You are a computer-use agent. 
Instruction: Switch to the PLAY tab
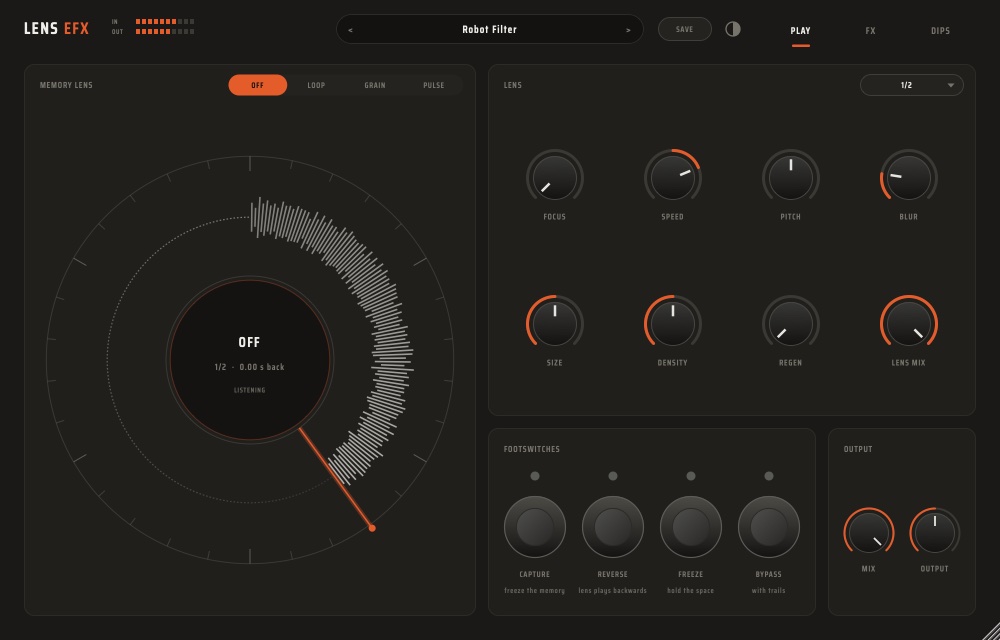[800, 31]
